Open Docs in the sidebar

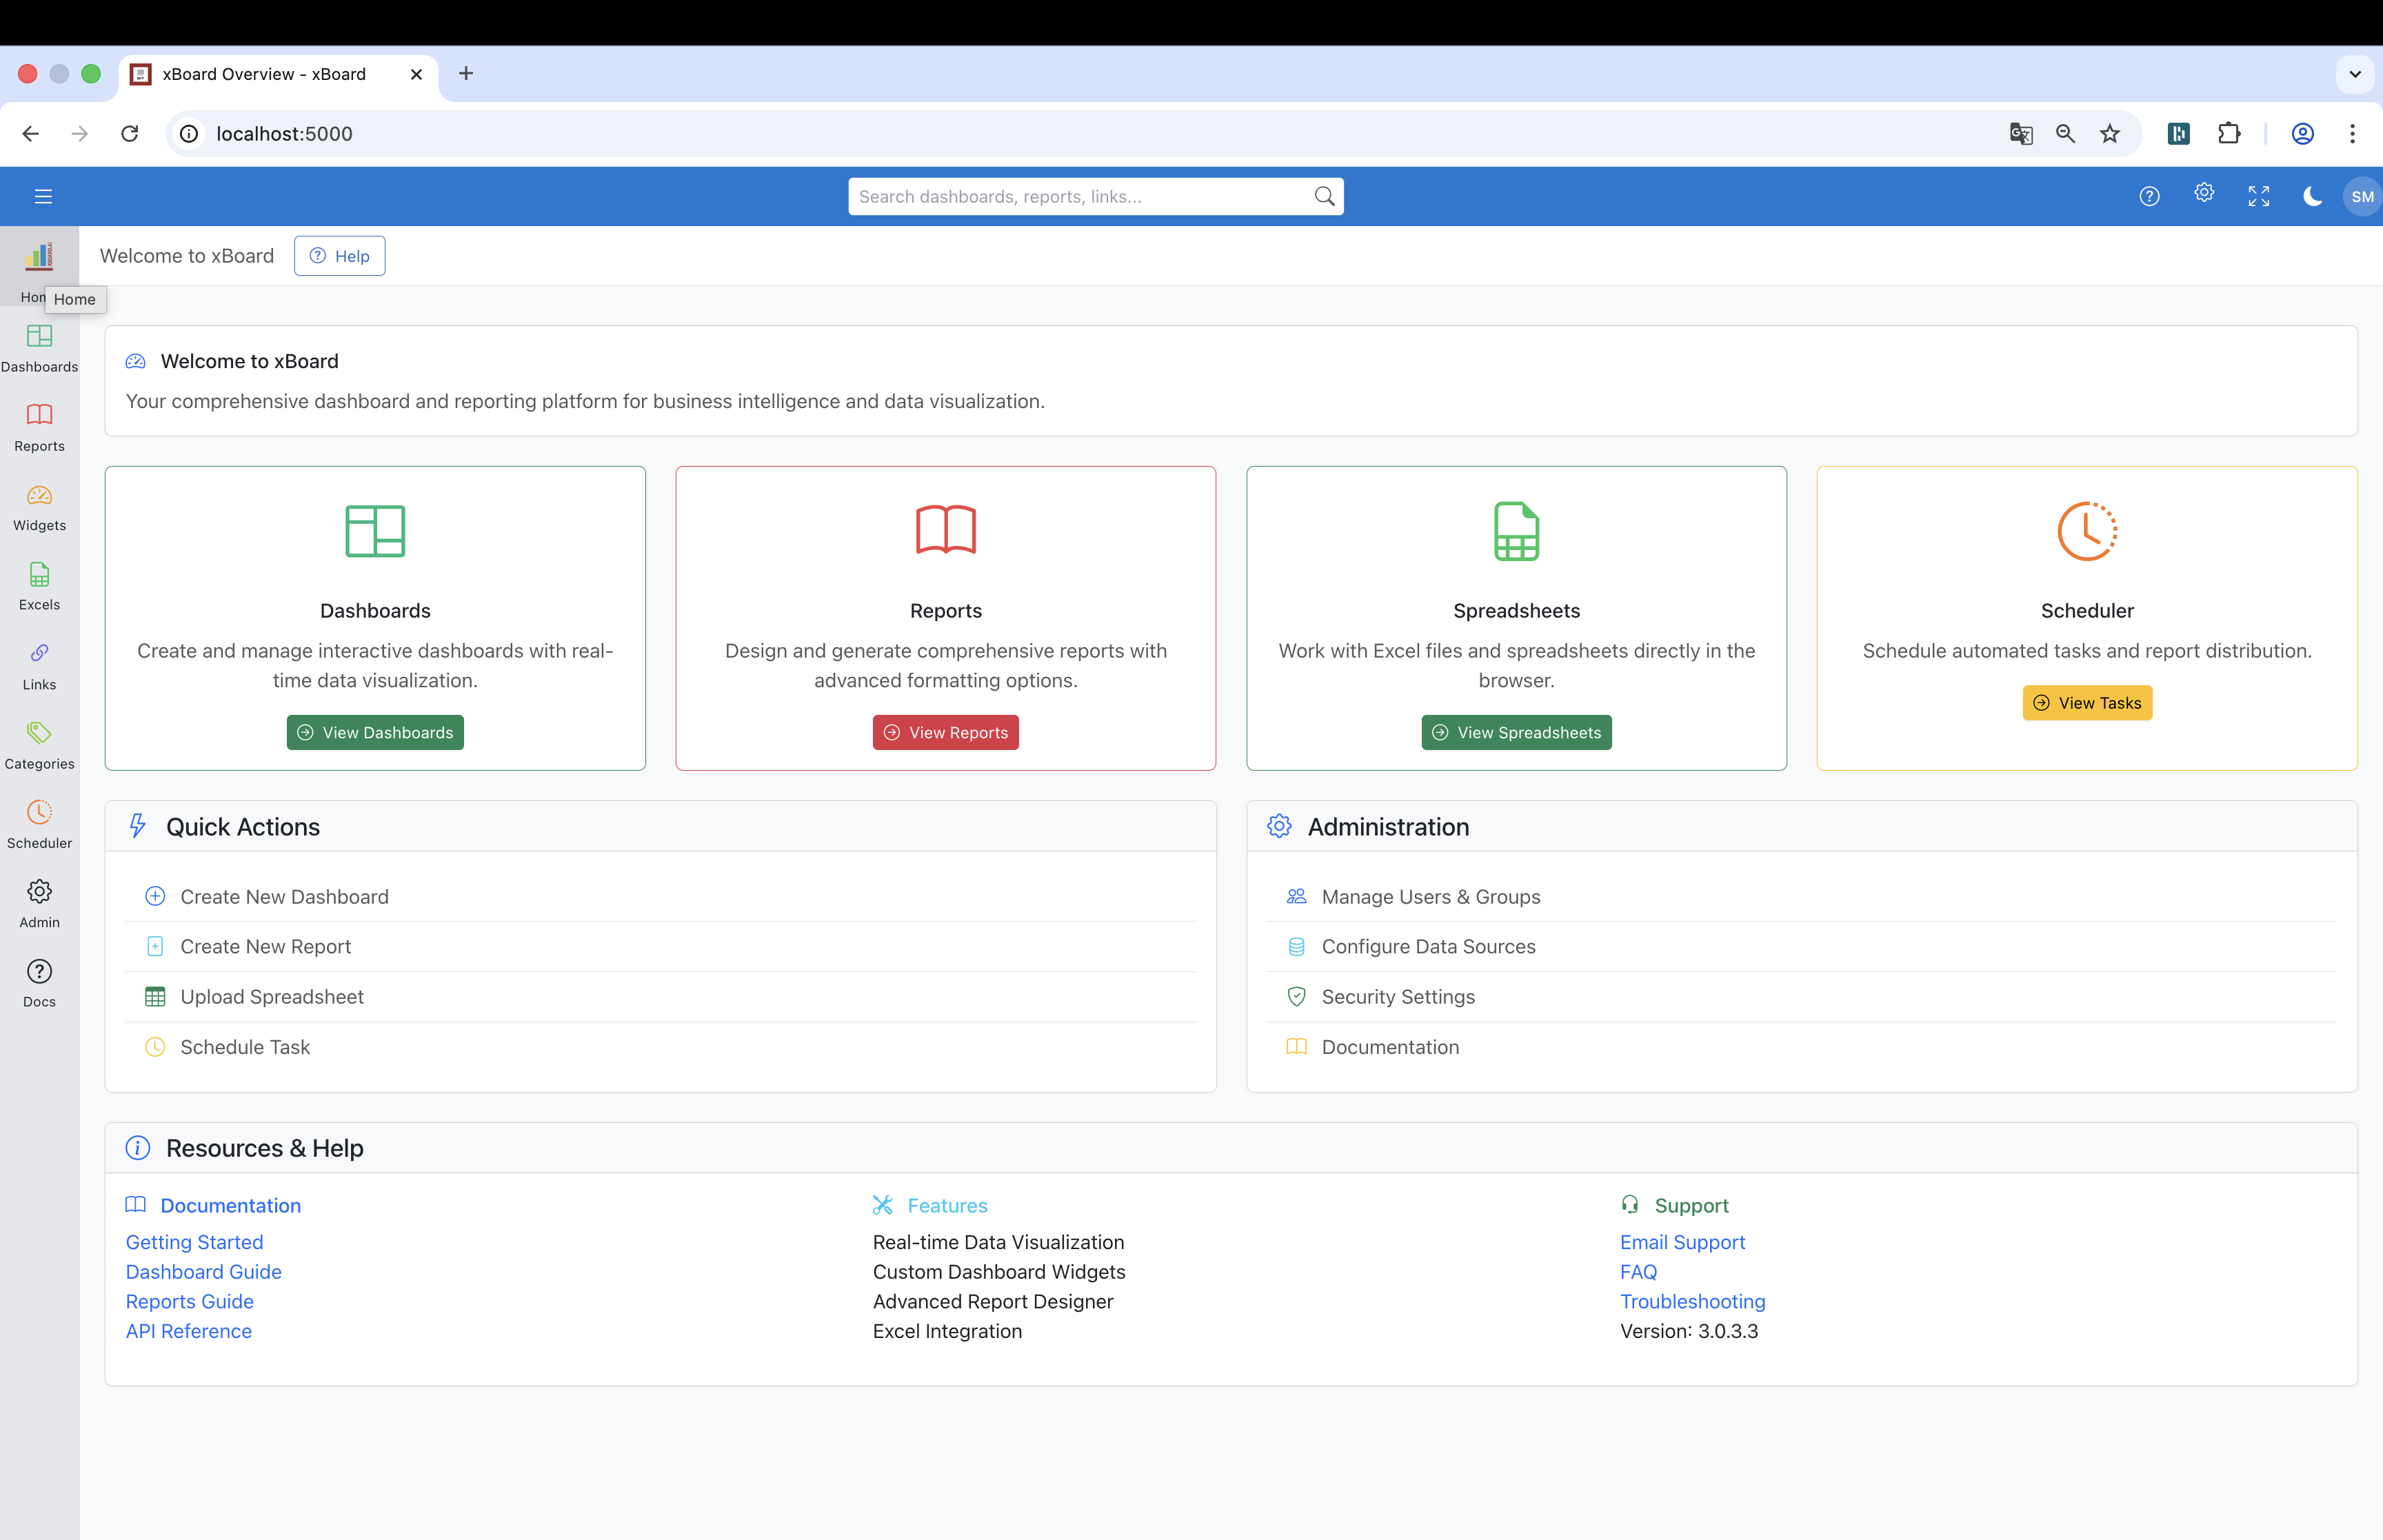[x=39, y=983]
